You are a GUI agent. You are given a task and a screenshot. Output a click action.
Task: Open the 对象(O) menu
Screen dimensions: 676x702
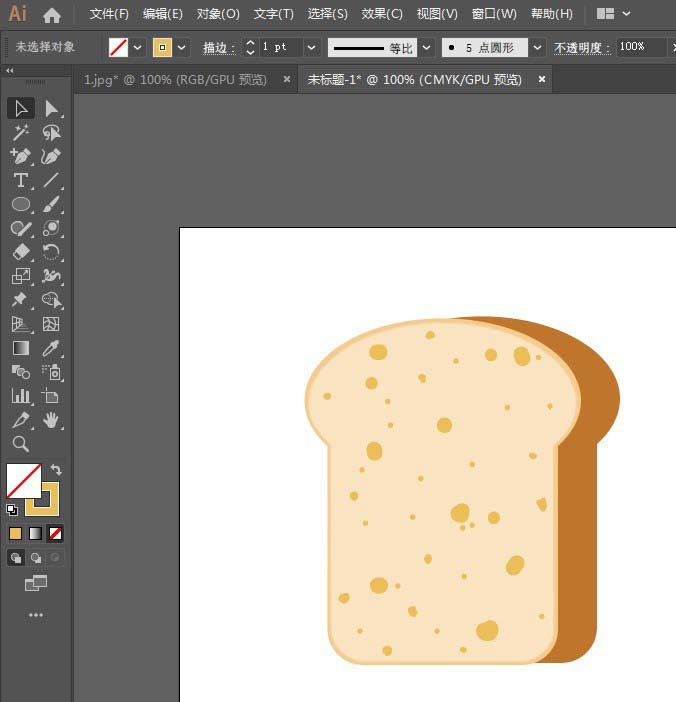coord(218,14)
